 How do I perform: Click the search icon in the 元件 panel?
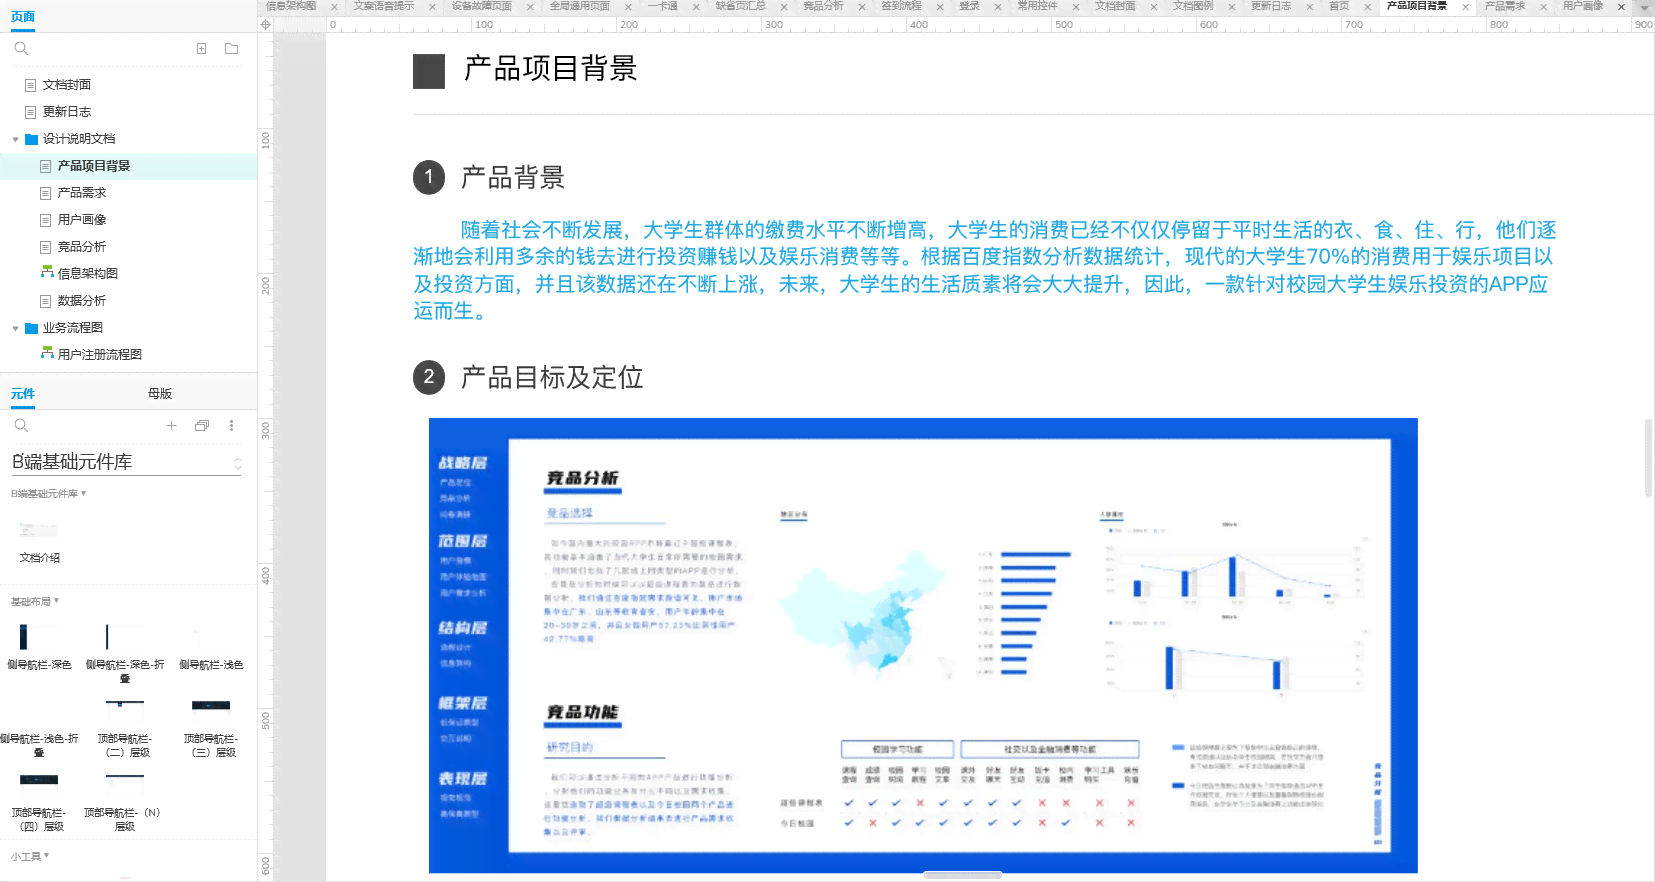21,426
